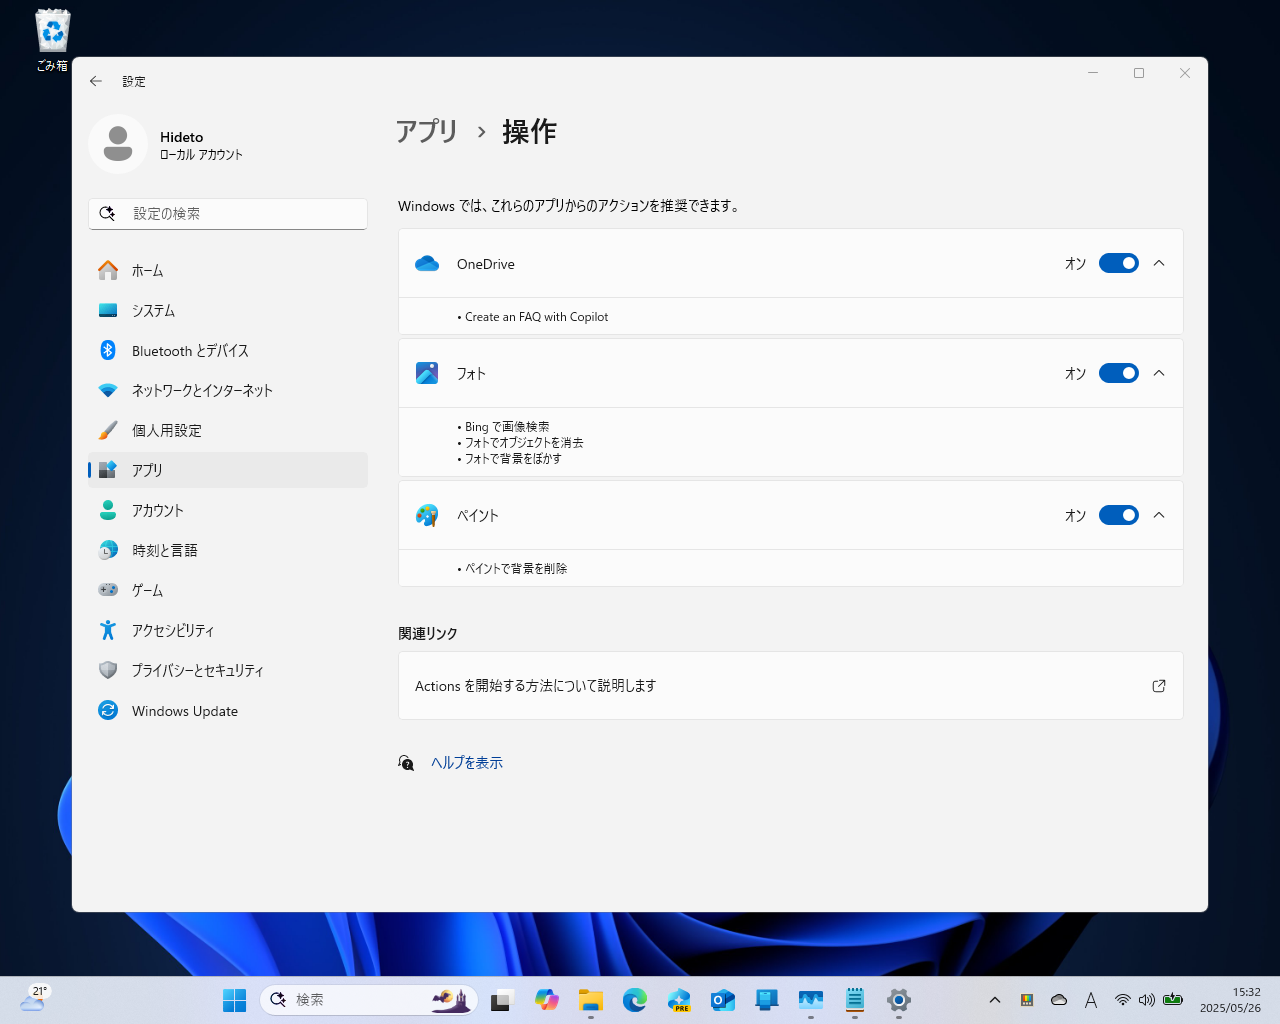The height and width of the screenshot is (1024, 1280).
Task: Collapse the OneDrive actions list
Action: click(x=1159, y=263)
